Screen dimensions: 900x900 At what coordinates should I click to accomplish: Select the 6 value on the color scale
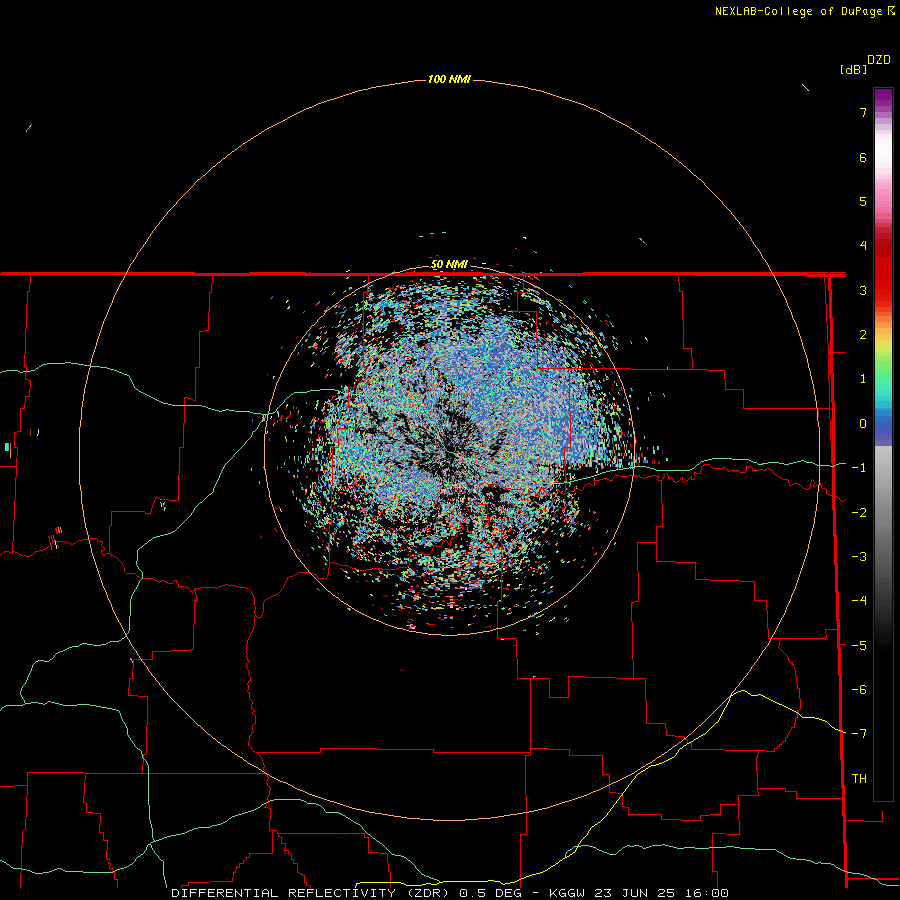click(x=863, y=157)
